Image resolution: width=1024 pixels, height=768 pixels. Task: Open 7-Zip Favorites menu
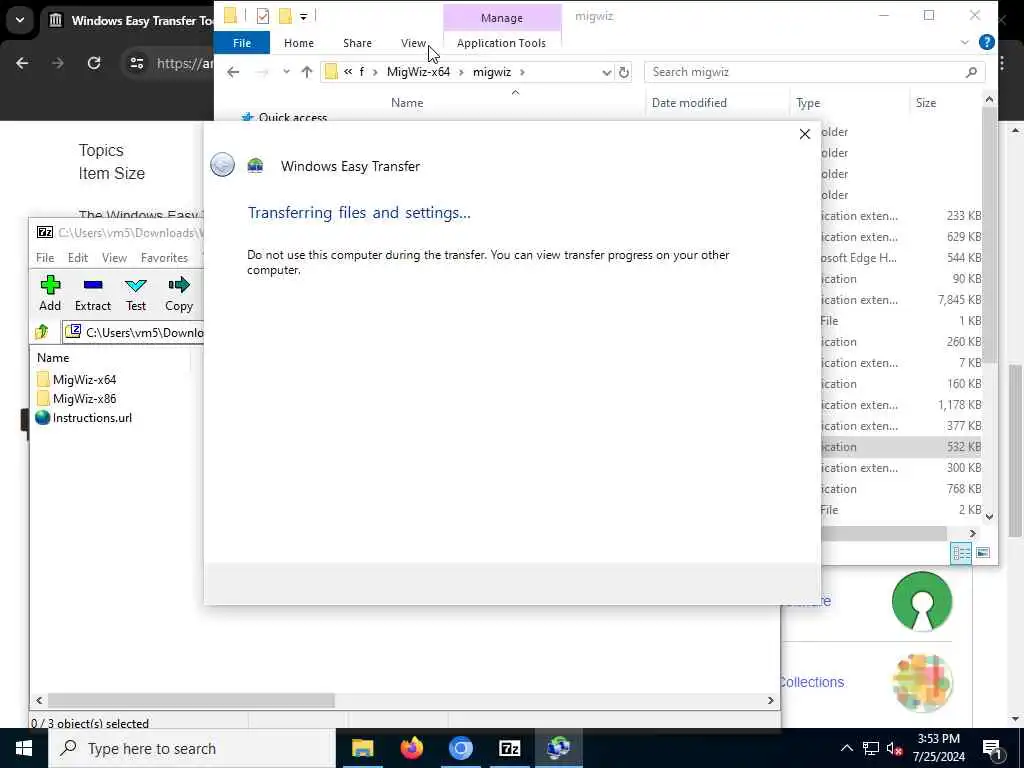pos(165,257)
